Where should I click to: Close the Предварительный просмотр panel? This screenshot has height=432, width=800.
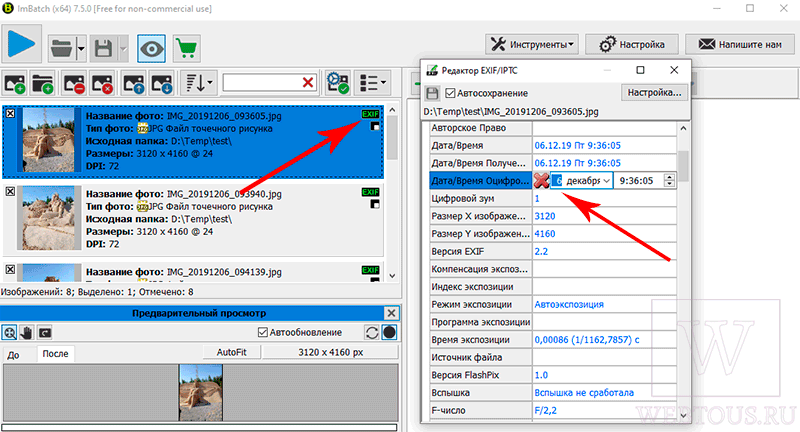[x=391, y=313]
